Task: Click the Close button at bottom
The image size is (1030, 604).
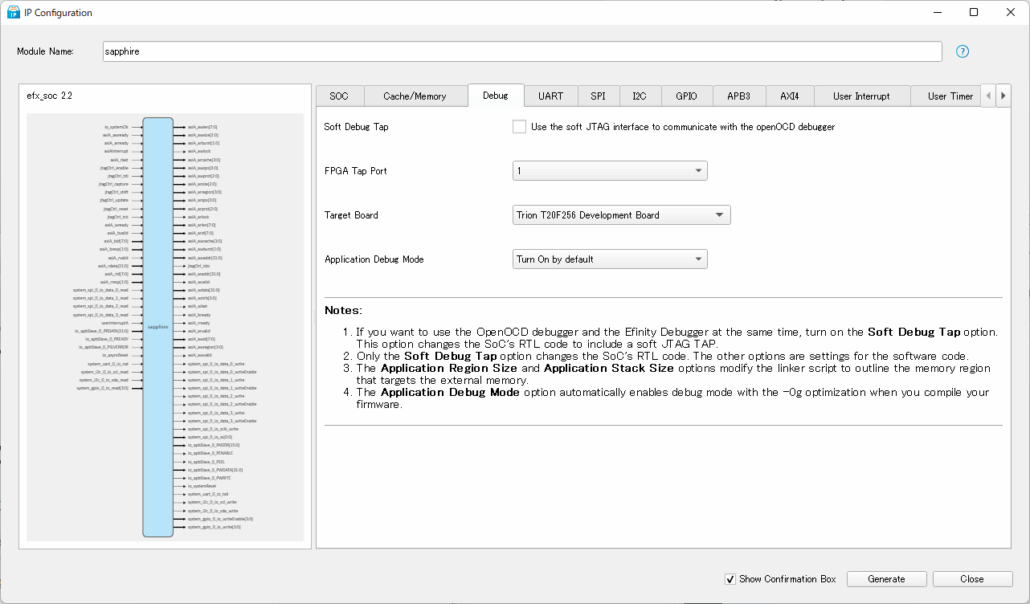Action: (972, 579)
